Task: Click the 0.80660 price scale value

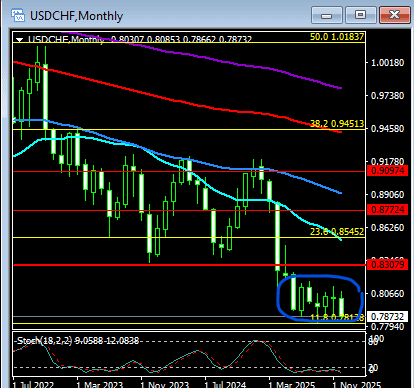Action: (388, 294)
